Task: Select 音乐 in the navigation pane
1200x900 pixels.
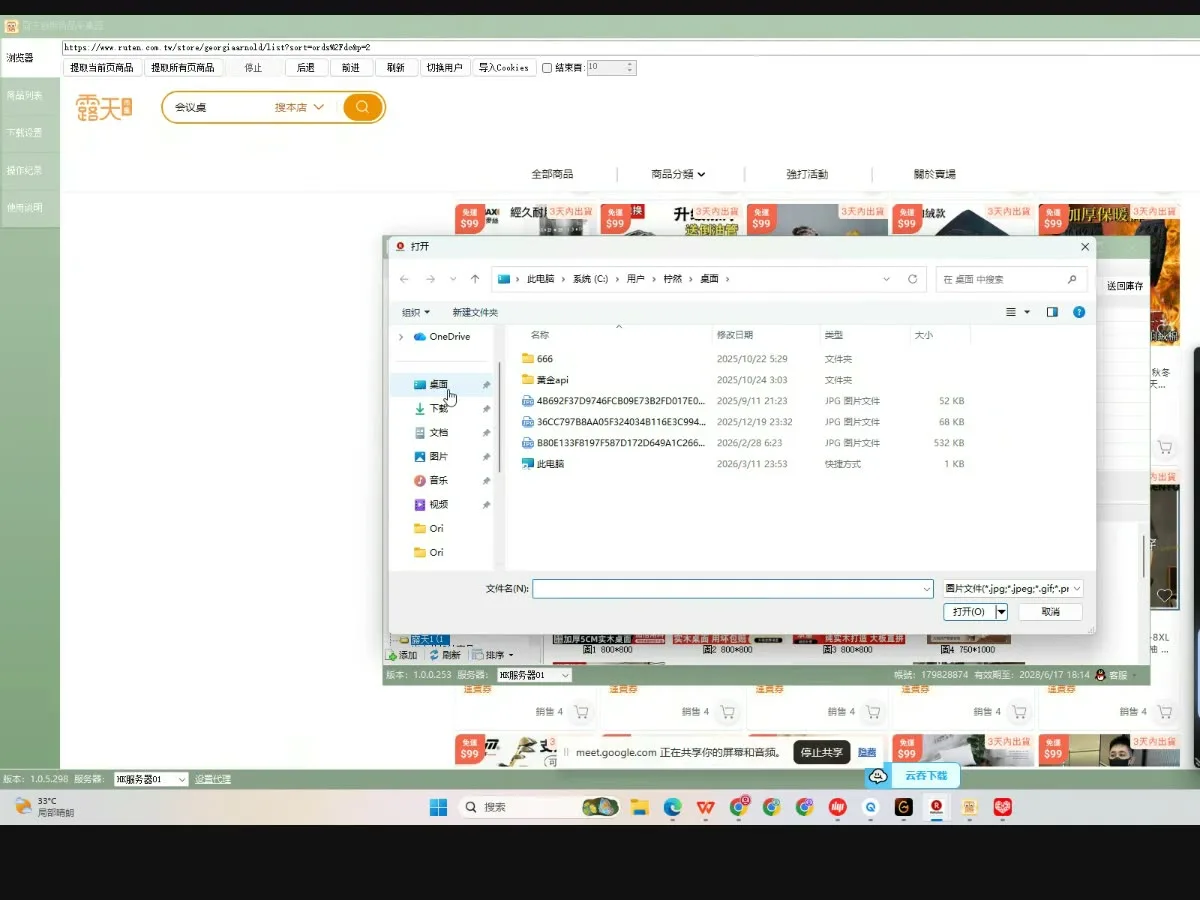Action: (x=431, y=481)
